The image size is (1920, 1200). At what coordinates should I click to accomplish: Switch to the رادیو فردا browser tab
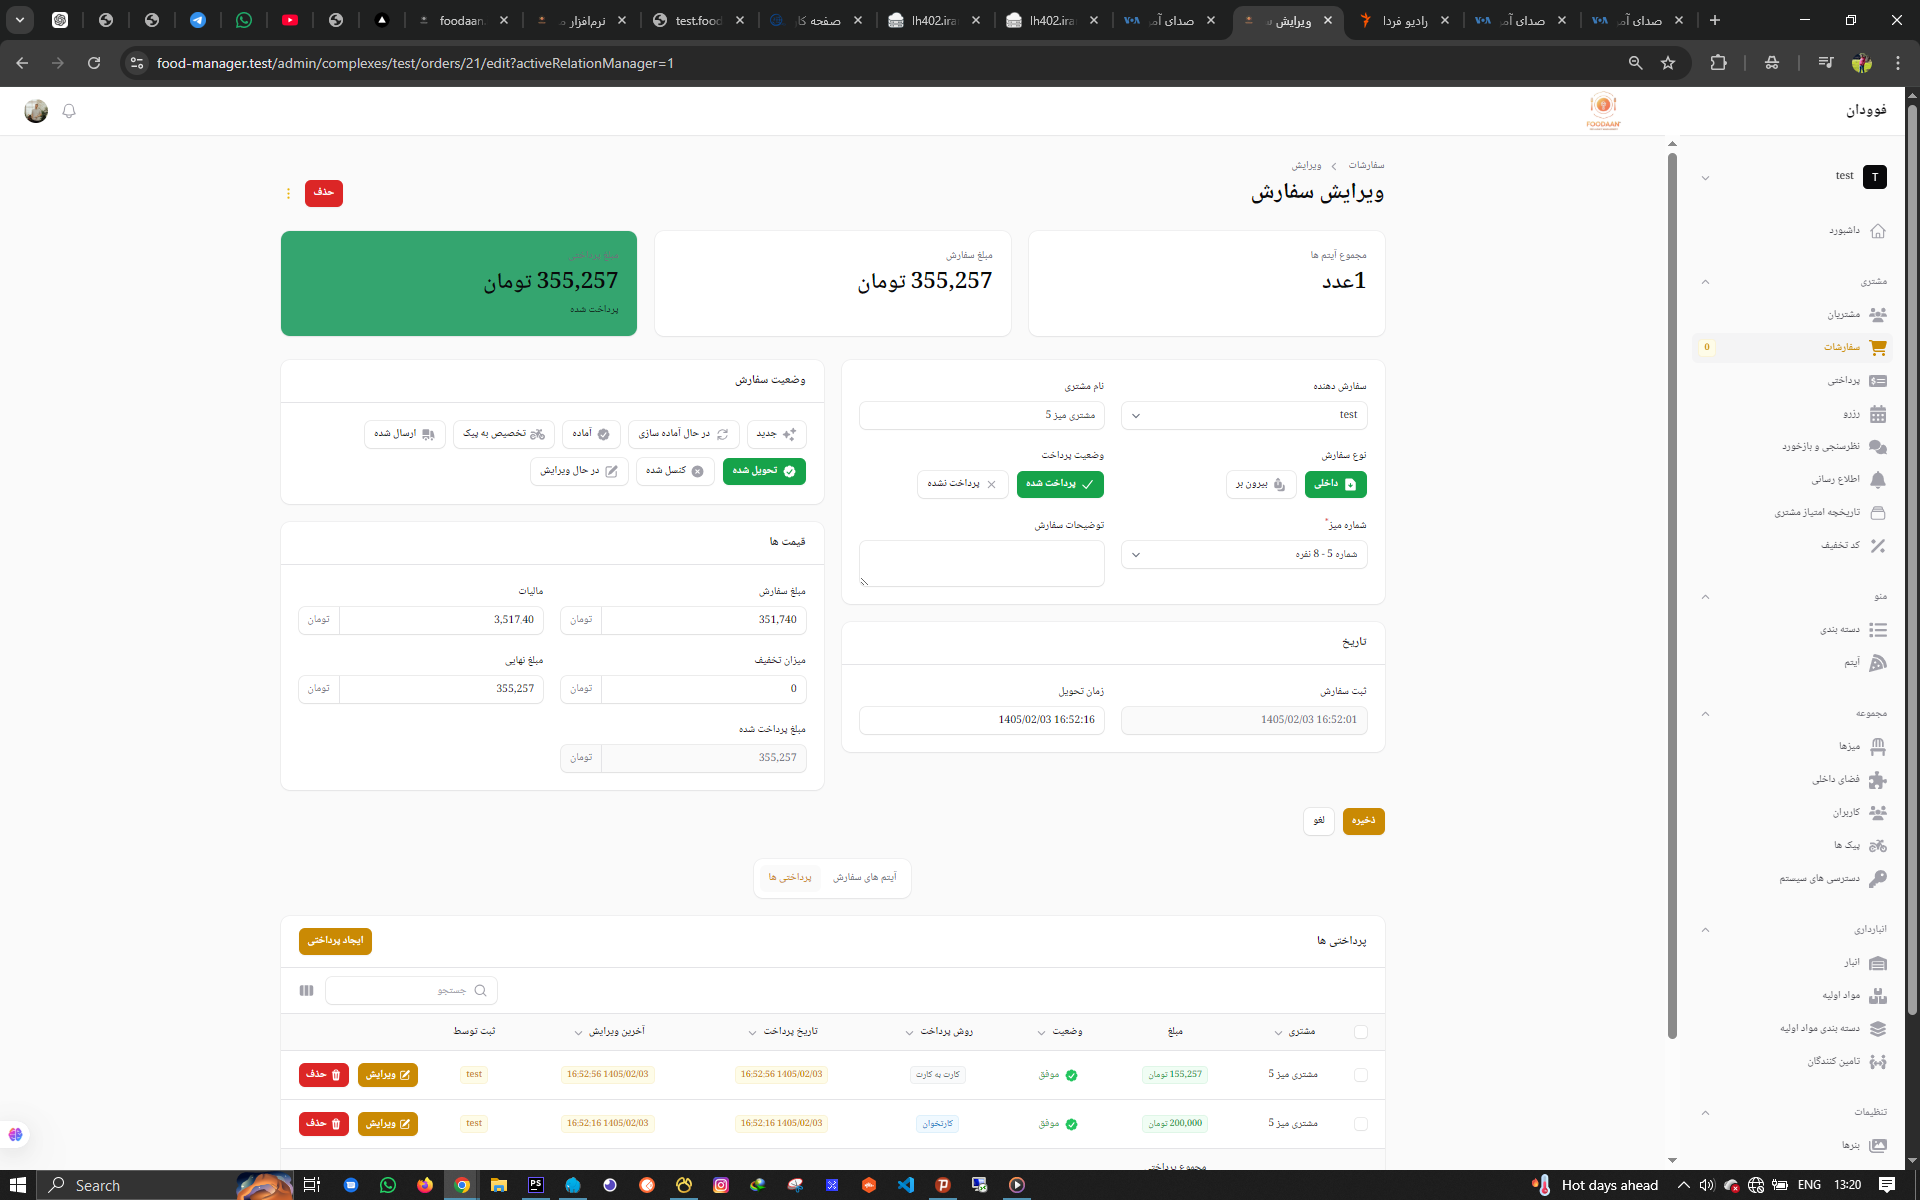1405,20
